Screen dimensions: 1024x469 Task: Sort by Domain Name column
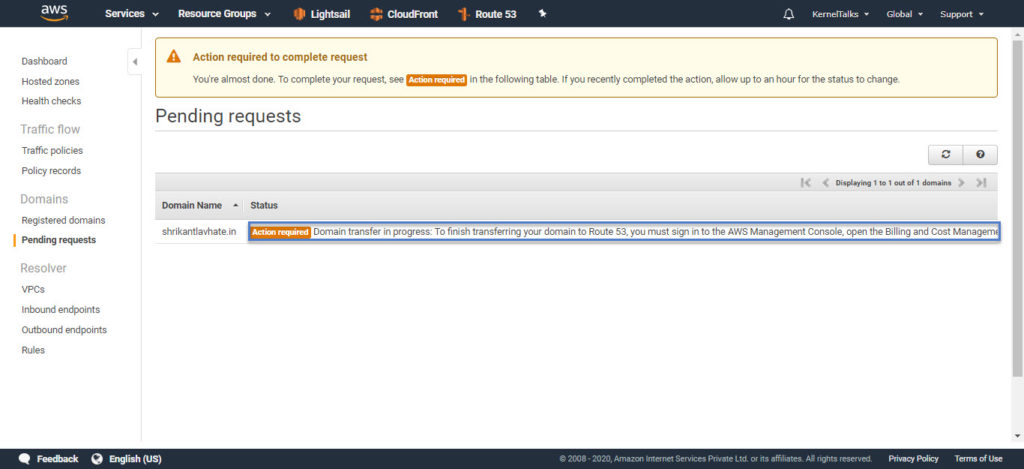pos(199,205)
